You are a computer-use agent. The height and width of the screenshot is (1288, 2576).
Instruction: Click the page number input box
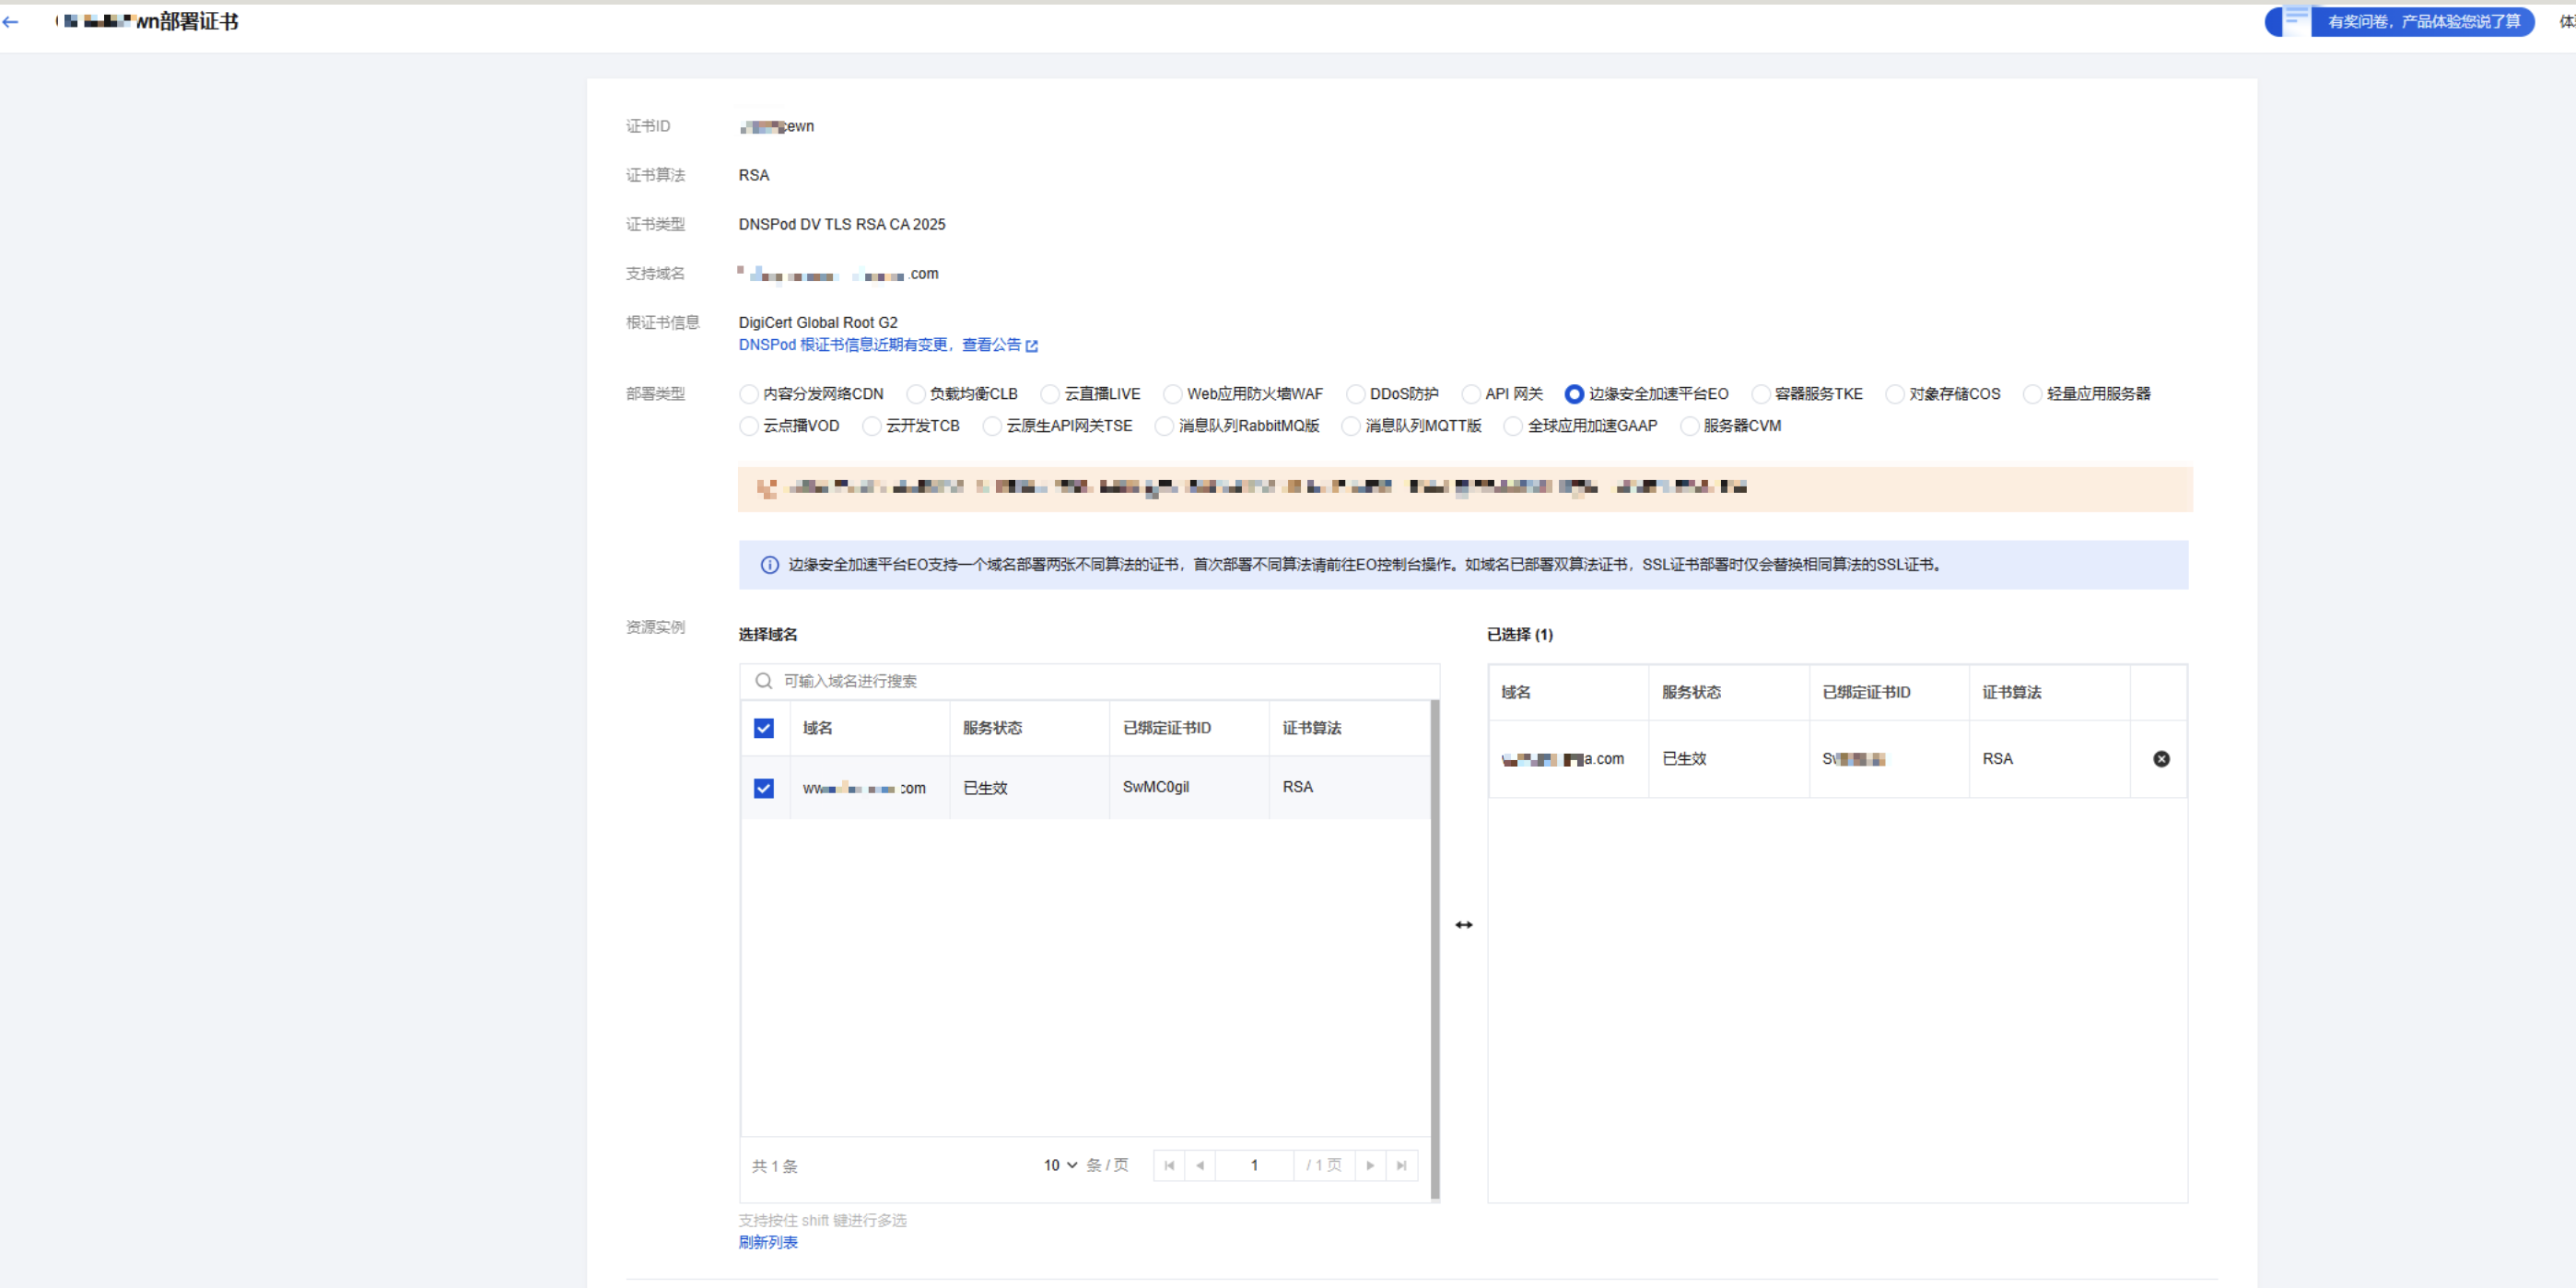coord(1254,1166)
